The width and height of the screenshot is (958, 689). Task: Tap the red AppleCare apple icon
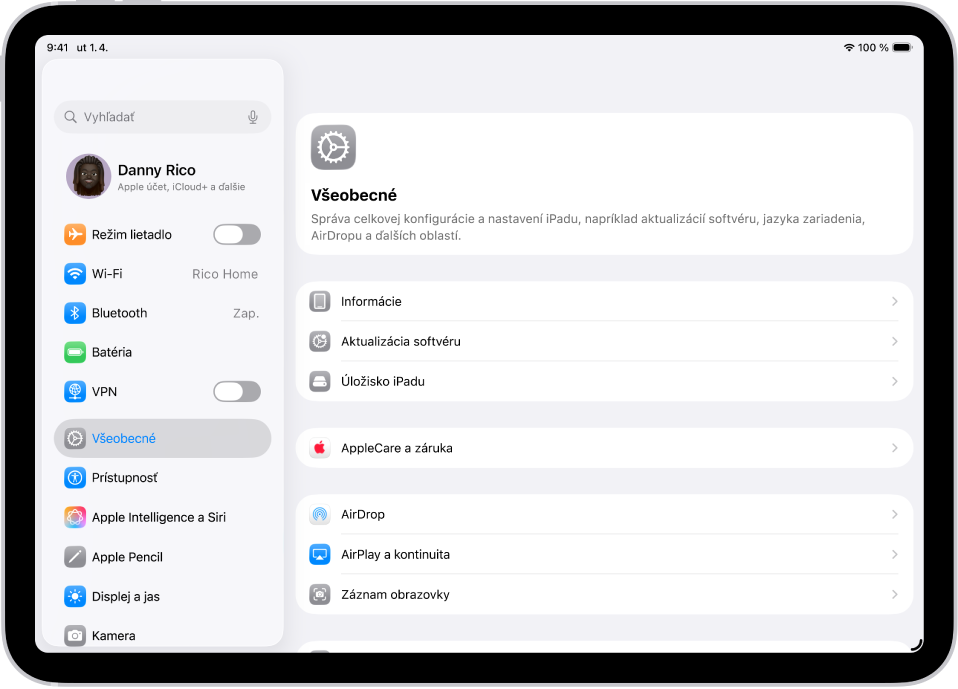click(320, 448)
